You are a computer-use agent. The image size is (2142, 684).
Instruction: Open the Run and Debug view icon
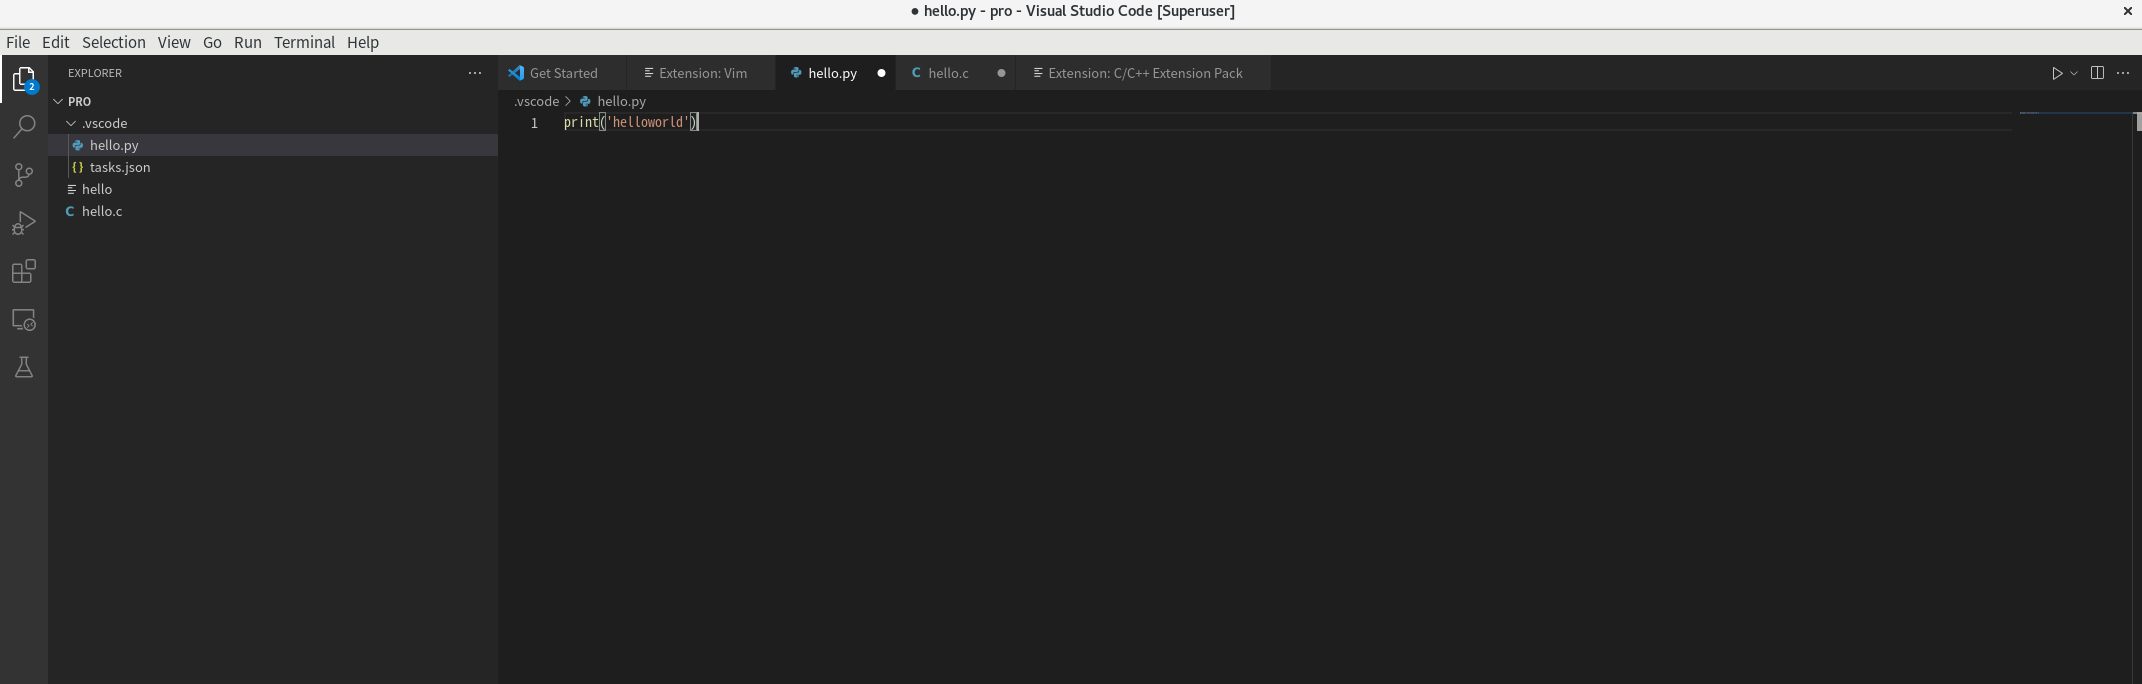(24, 223)
